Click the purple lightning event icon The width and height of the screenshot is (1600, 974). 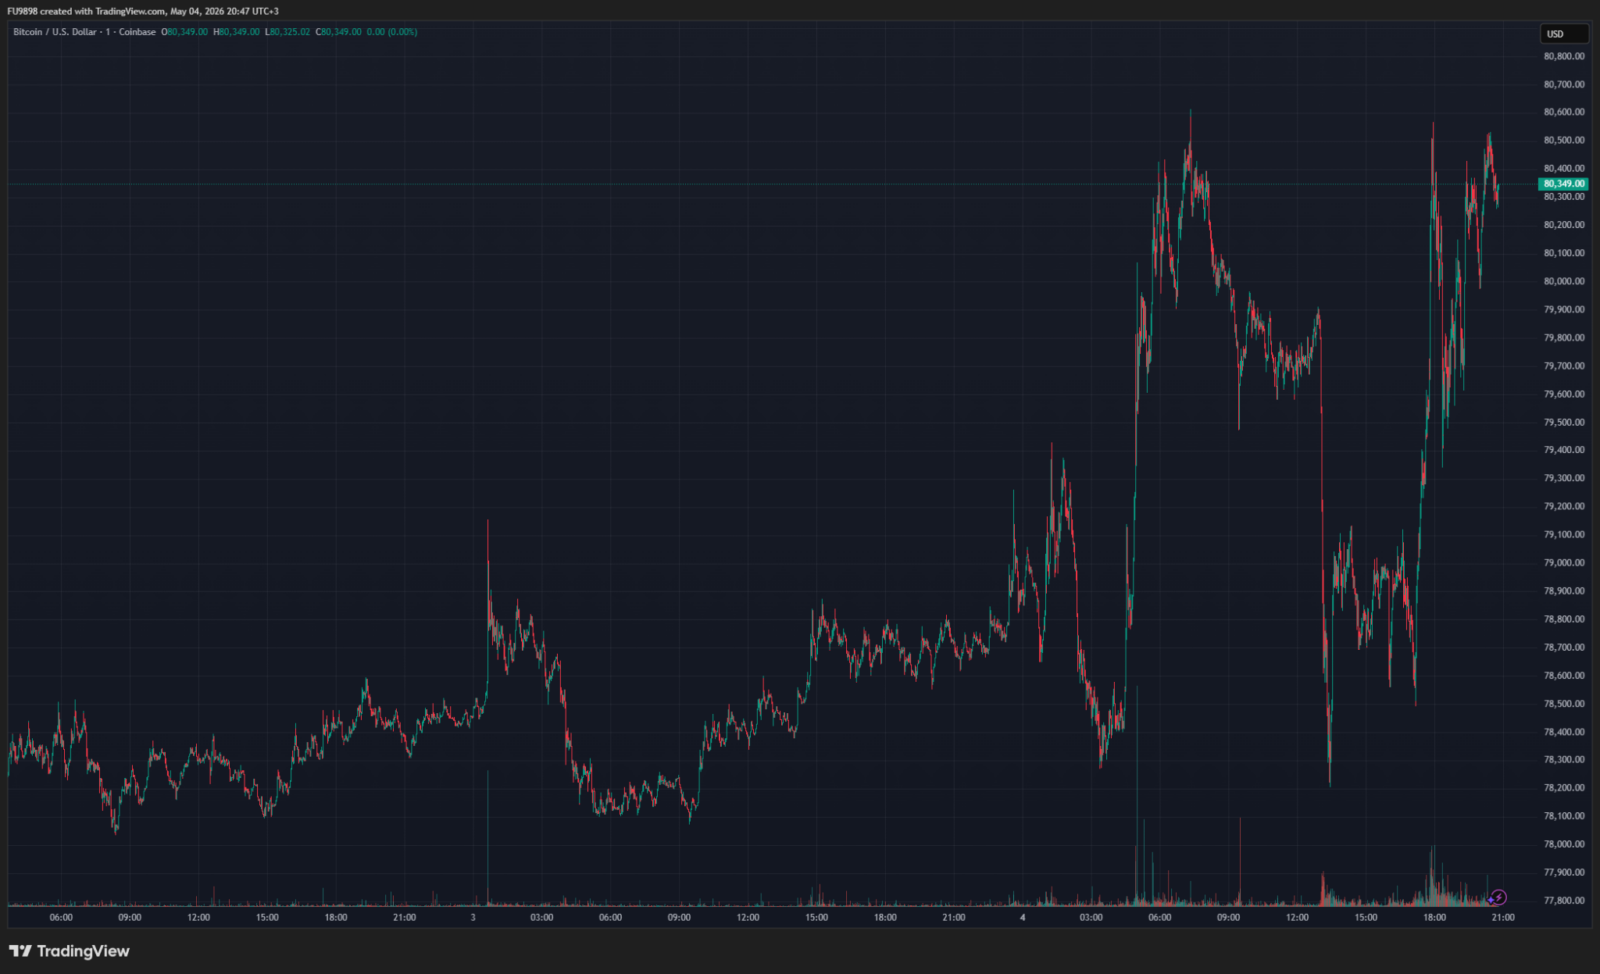(1498, 897)
